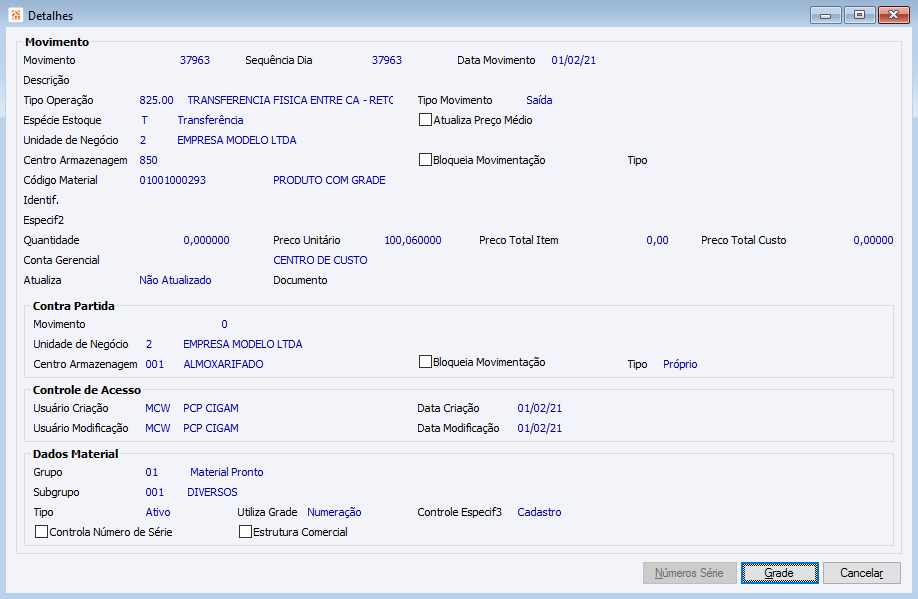
Task: Click Utiliza Grade value Numeração
Action: pyautogui.click(x=334, y=512)
